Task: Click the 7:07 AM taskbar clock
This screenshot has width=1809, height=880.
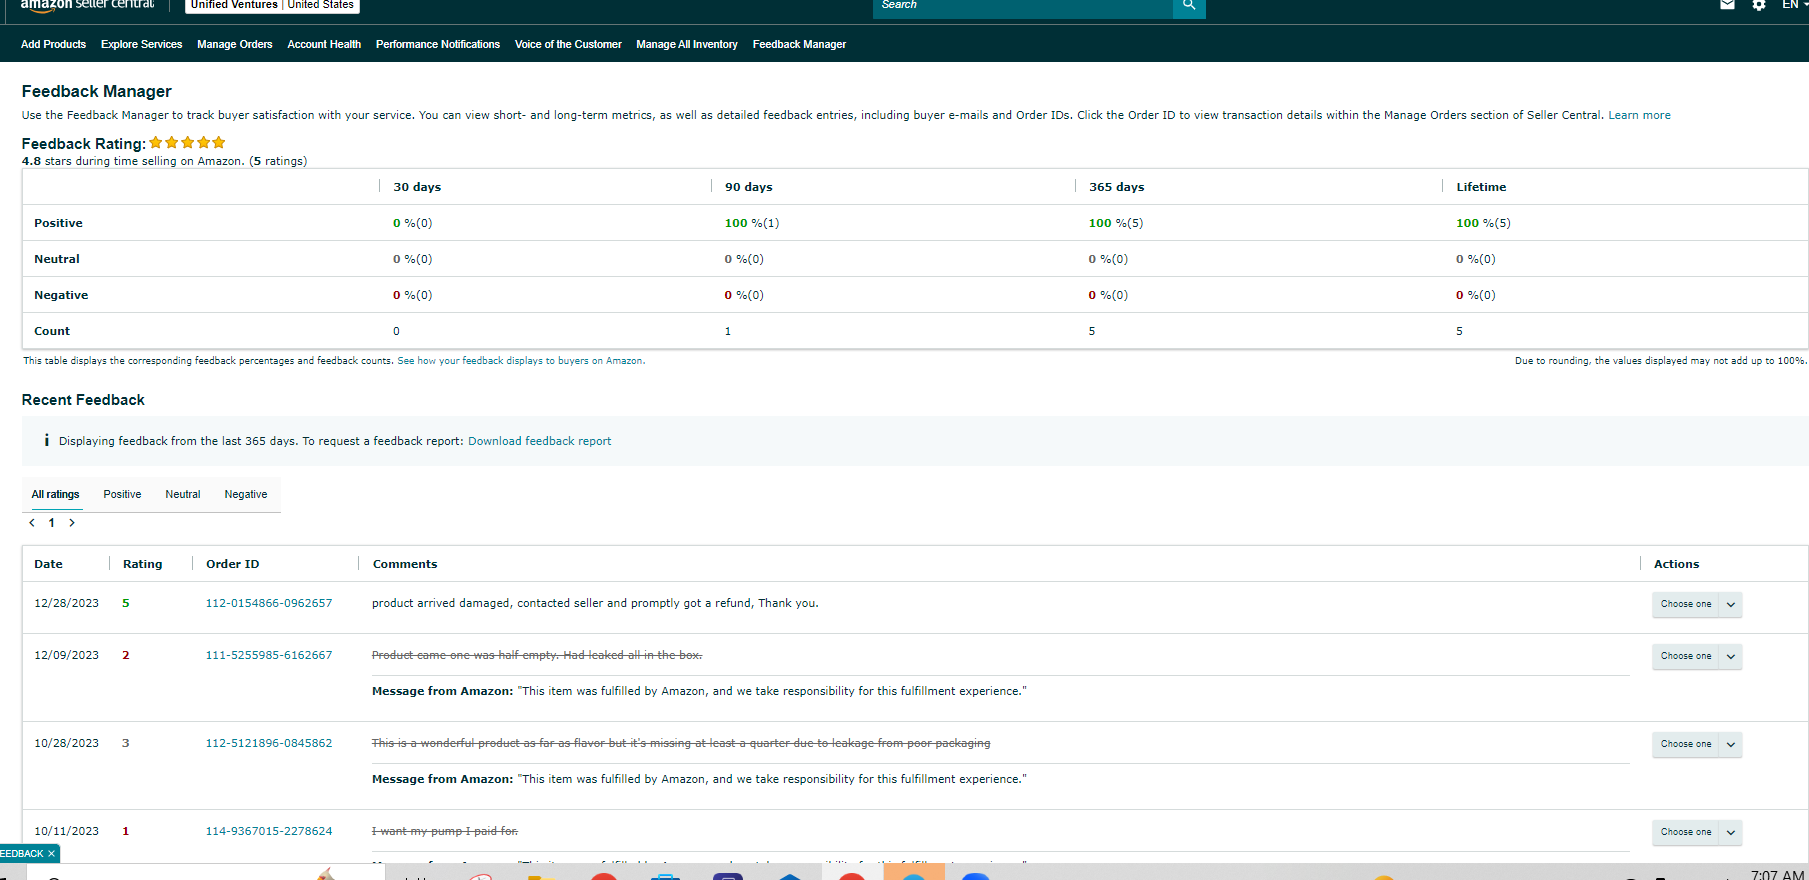Action: tap(1777, 874)
